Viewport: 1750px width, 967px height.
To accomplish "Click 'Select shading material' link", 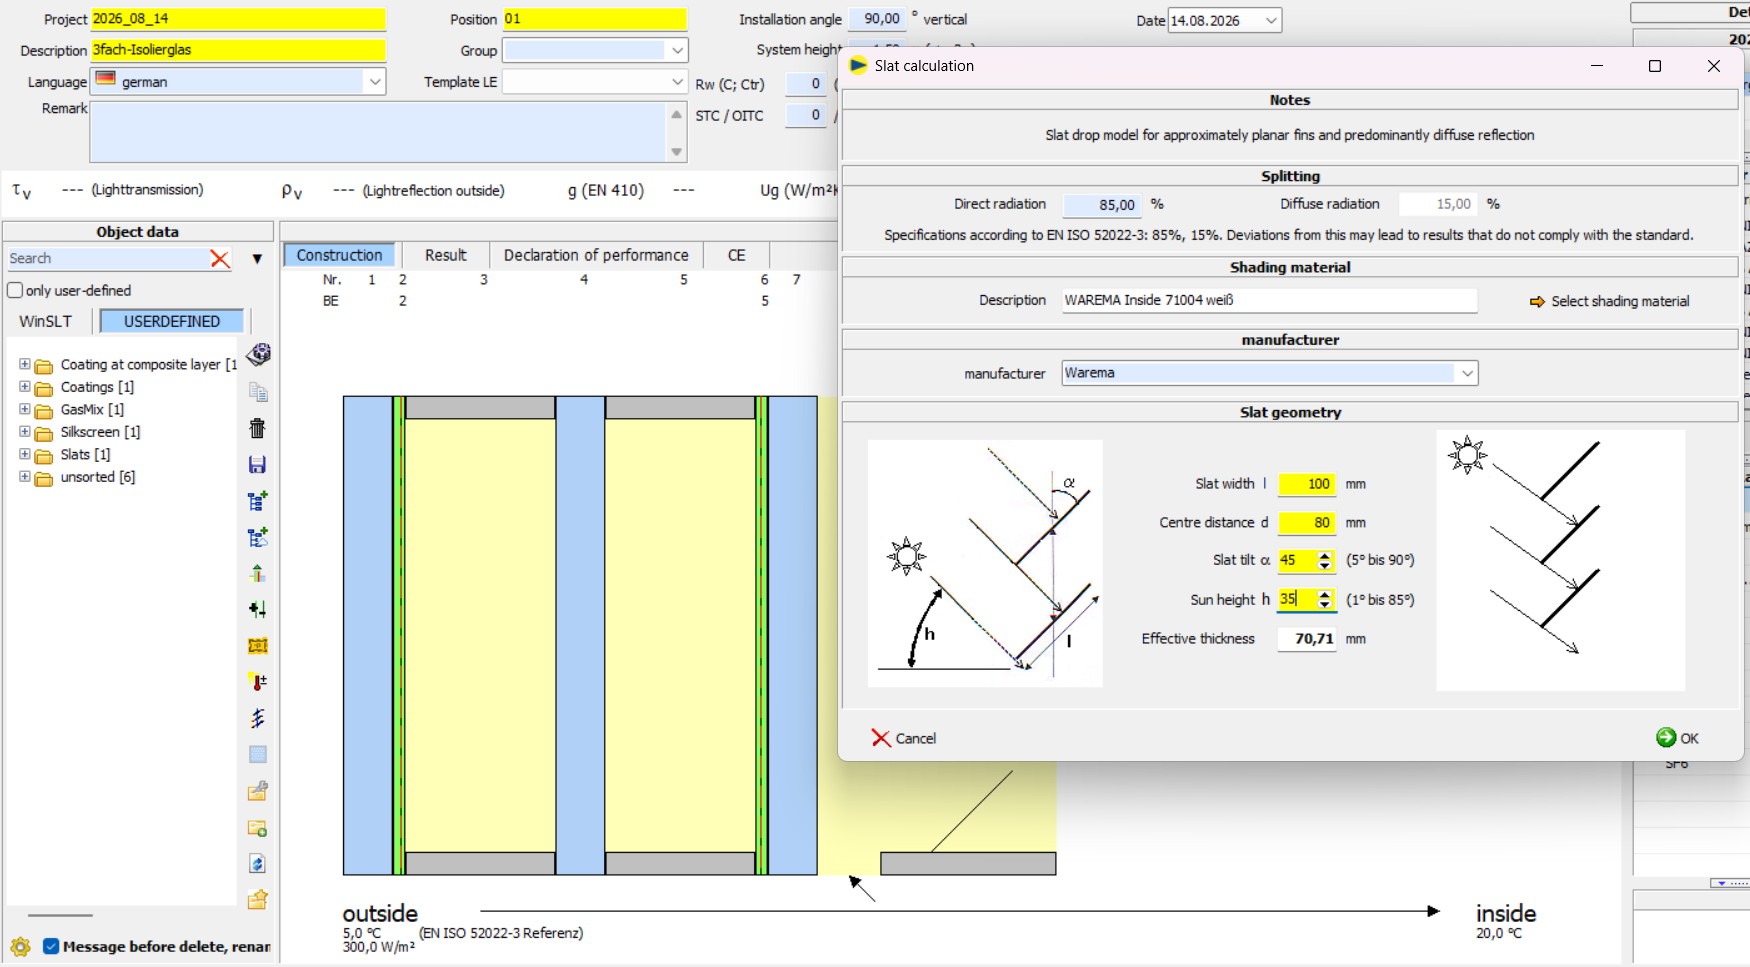I will (1620, 301).
